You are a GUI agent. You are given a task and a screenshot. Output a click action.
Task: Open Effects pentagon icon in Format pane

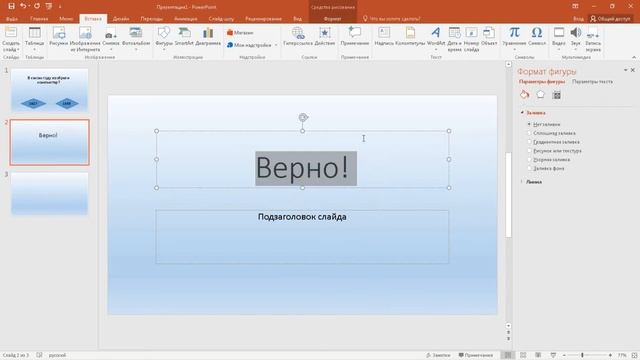click(x=540, y=95)
